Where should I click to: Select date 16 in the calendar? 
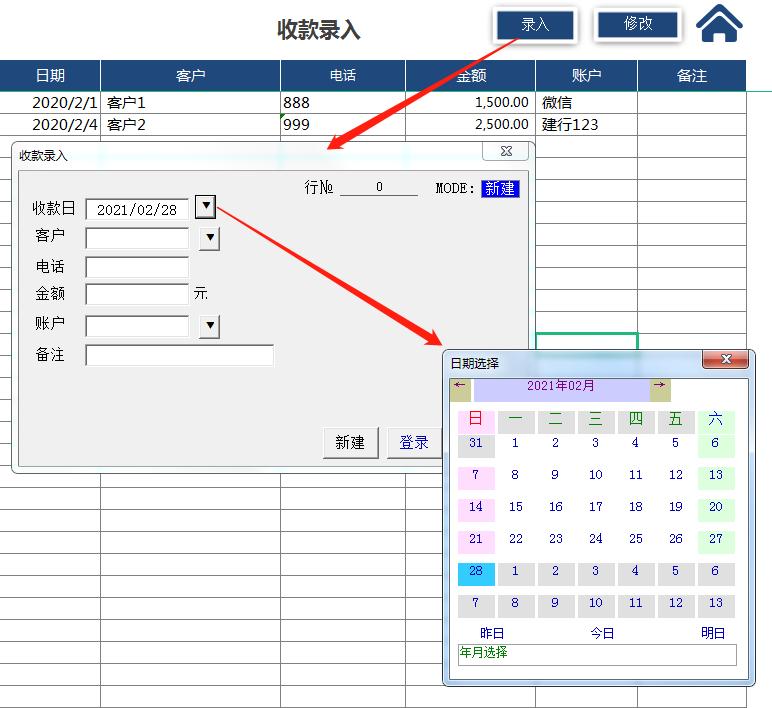point(556,510)
